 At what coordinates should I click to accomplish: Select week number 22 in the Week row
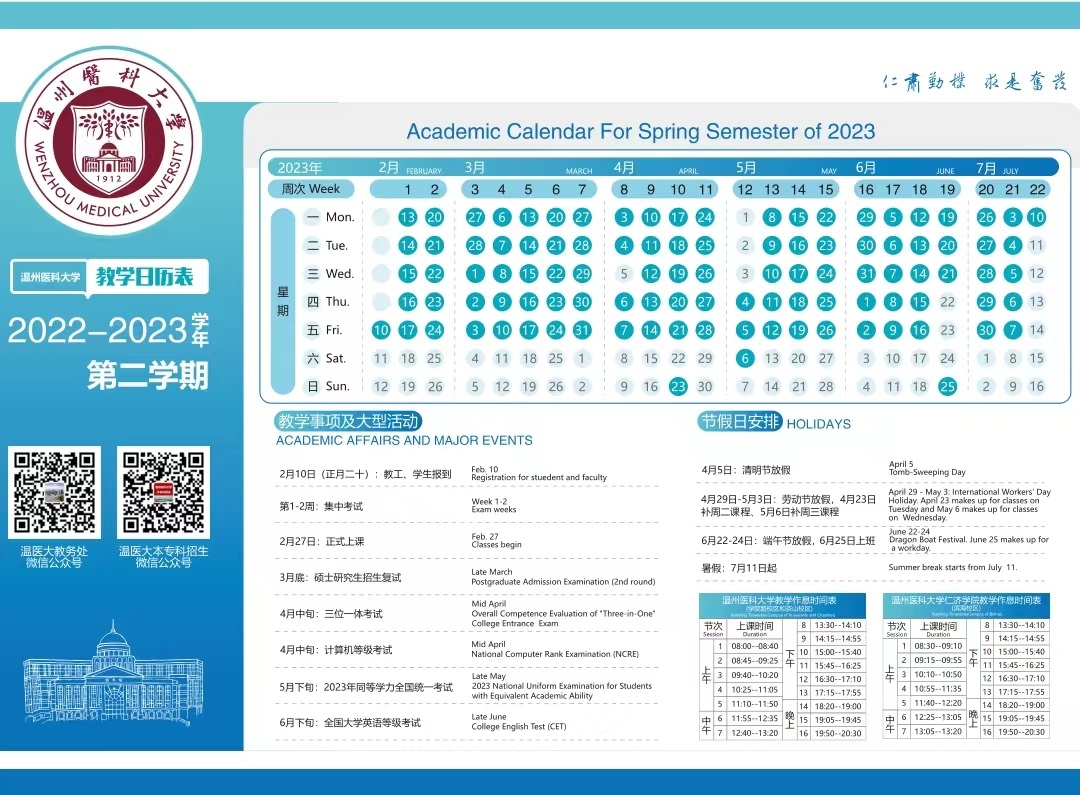pyautogui.click(x=1037, y=189)
